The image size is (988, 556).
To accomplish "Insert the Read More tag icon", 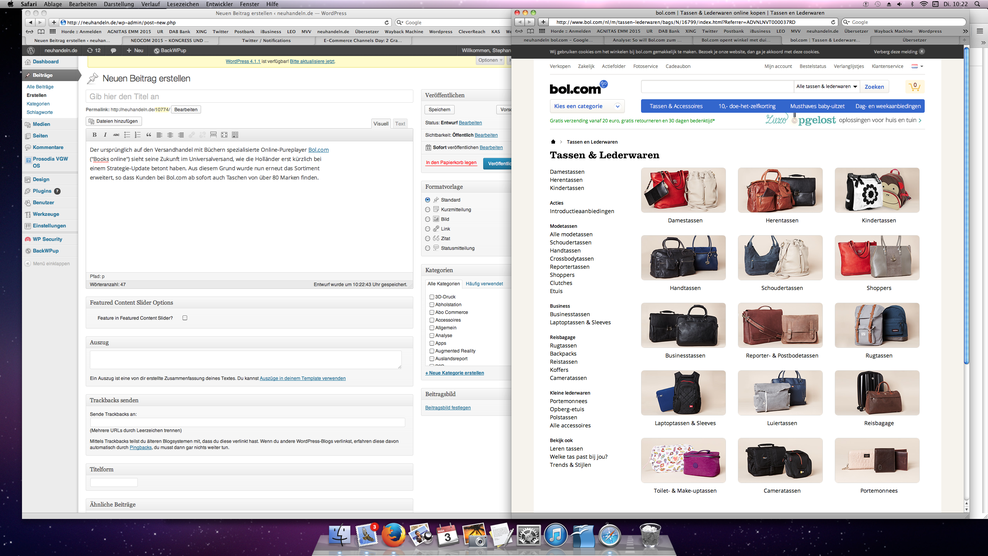I will (213, 135).
